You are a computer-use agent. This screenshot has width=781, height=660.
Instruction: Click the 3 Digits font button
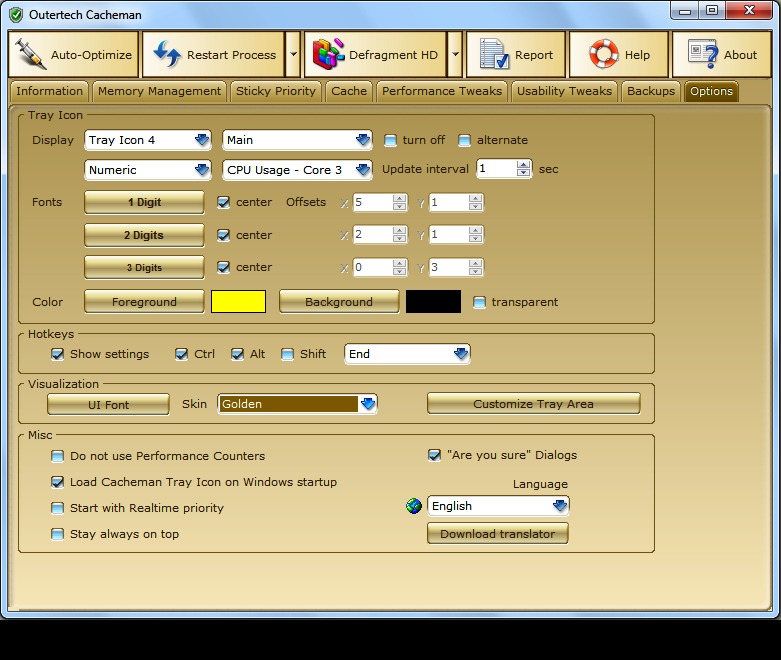click(x=144, y=267)
